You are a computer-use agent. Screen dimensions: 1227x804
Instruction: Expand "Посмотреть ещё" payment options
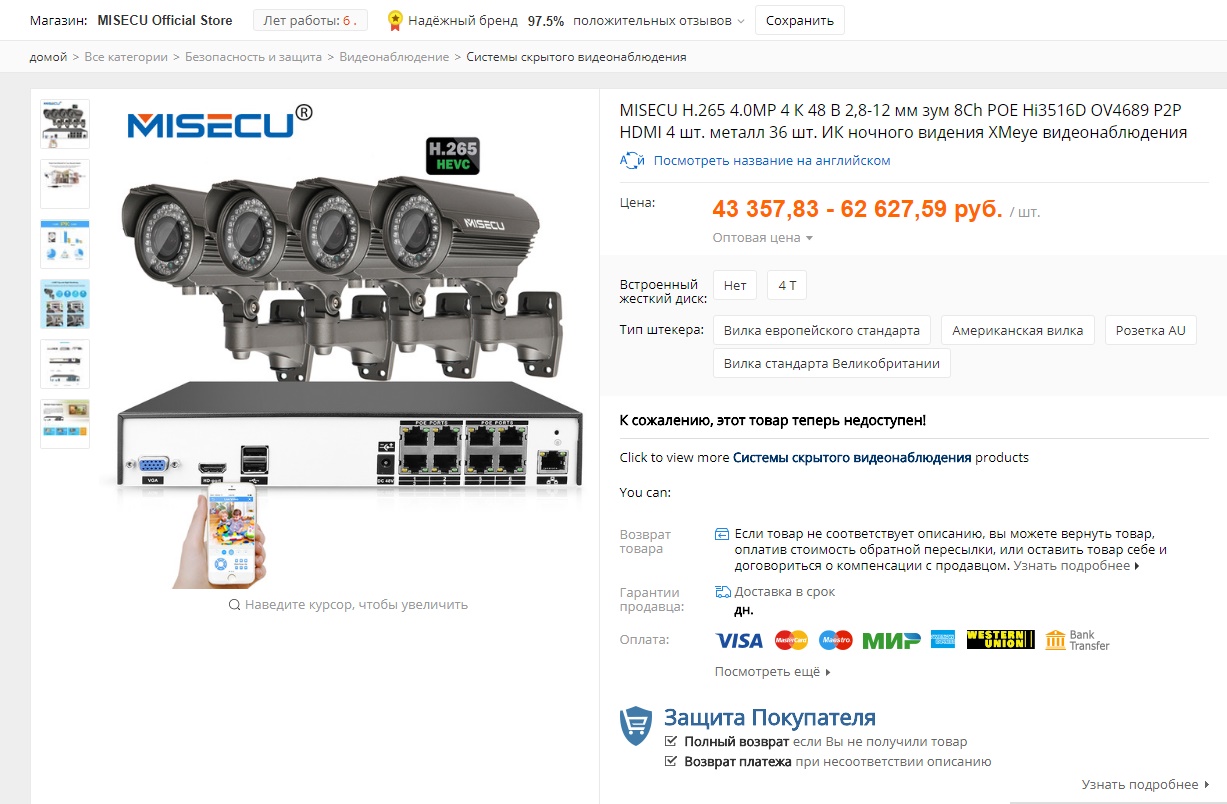coord(773,672)
